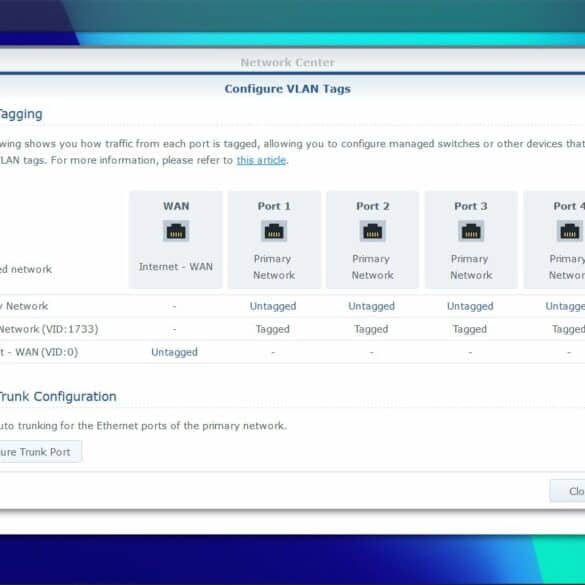Select the WAN column header
The width and height of the screenshot is (585, 585).
click(x=176, y=206)
